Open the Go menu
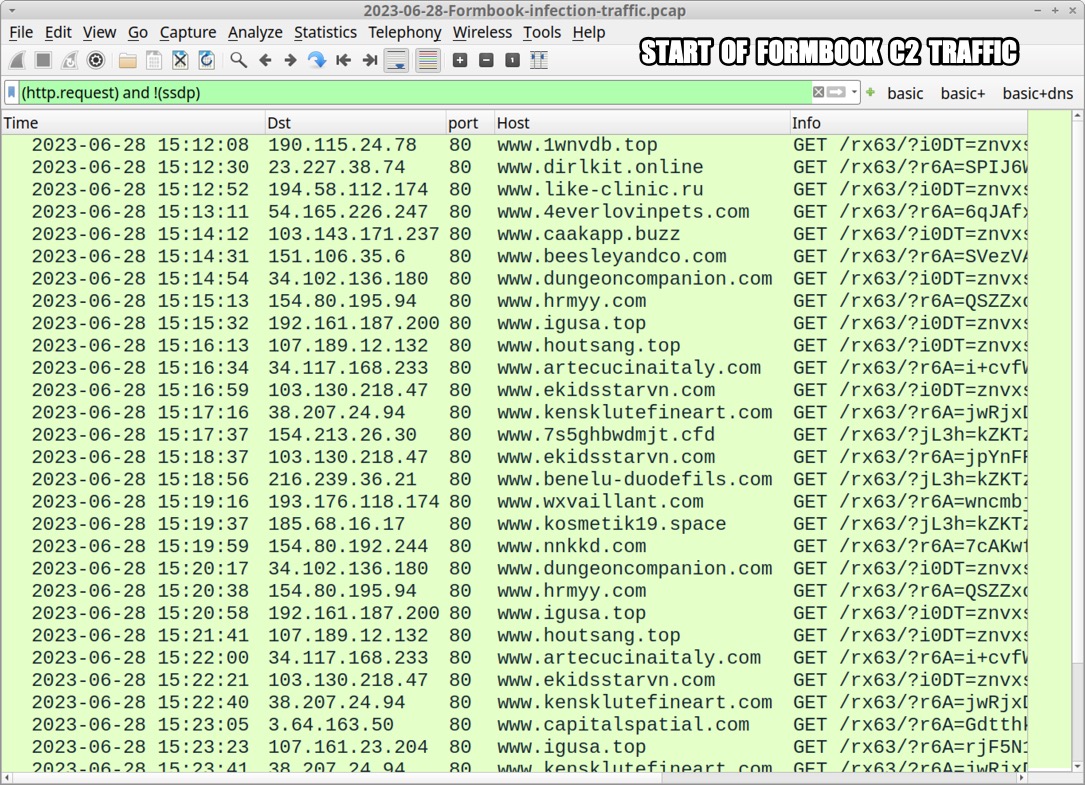The image size is (1085, 785). tap(138, 33)
